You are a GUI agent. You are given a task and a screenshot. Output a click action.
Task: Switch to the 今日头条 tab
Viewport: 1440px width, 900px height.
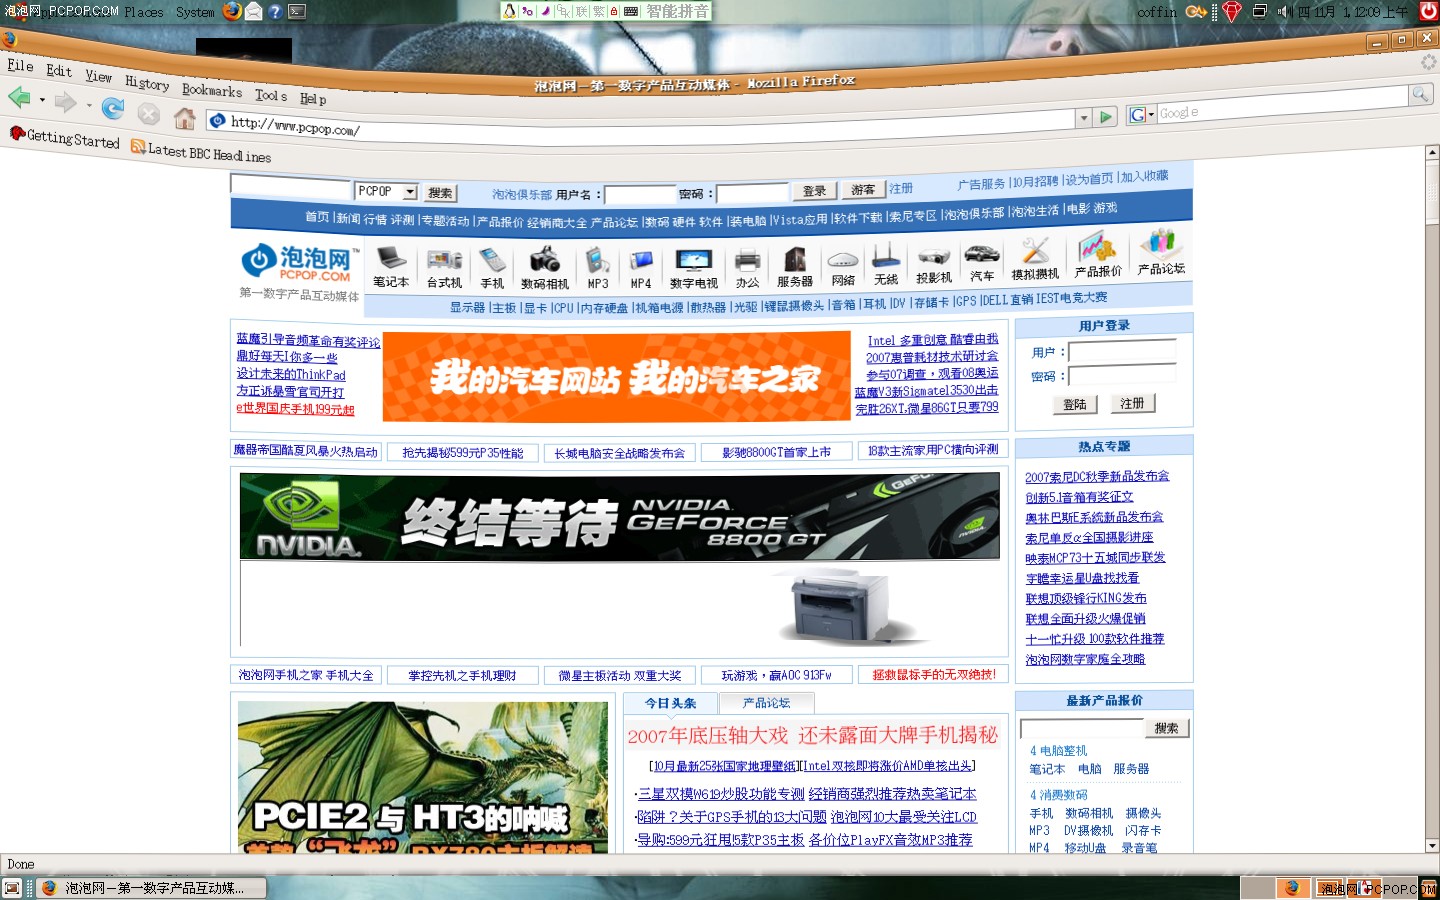tap(670, 703)
